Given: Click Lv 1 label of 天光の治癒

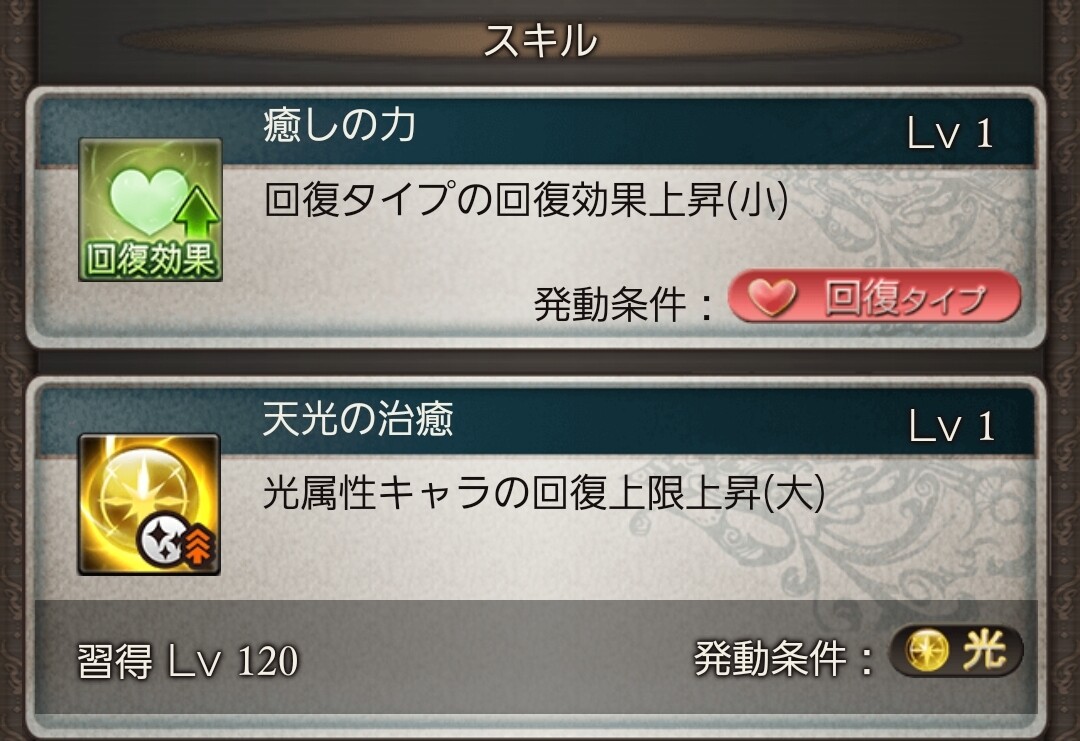Looking at the screenshot, I should 951,426.
